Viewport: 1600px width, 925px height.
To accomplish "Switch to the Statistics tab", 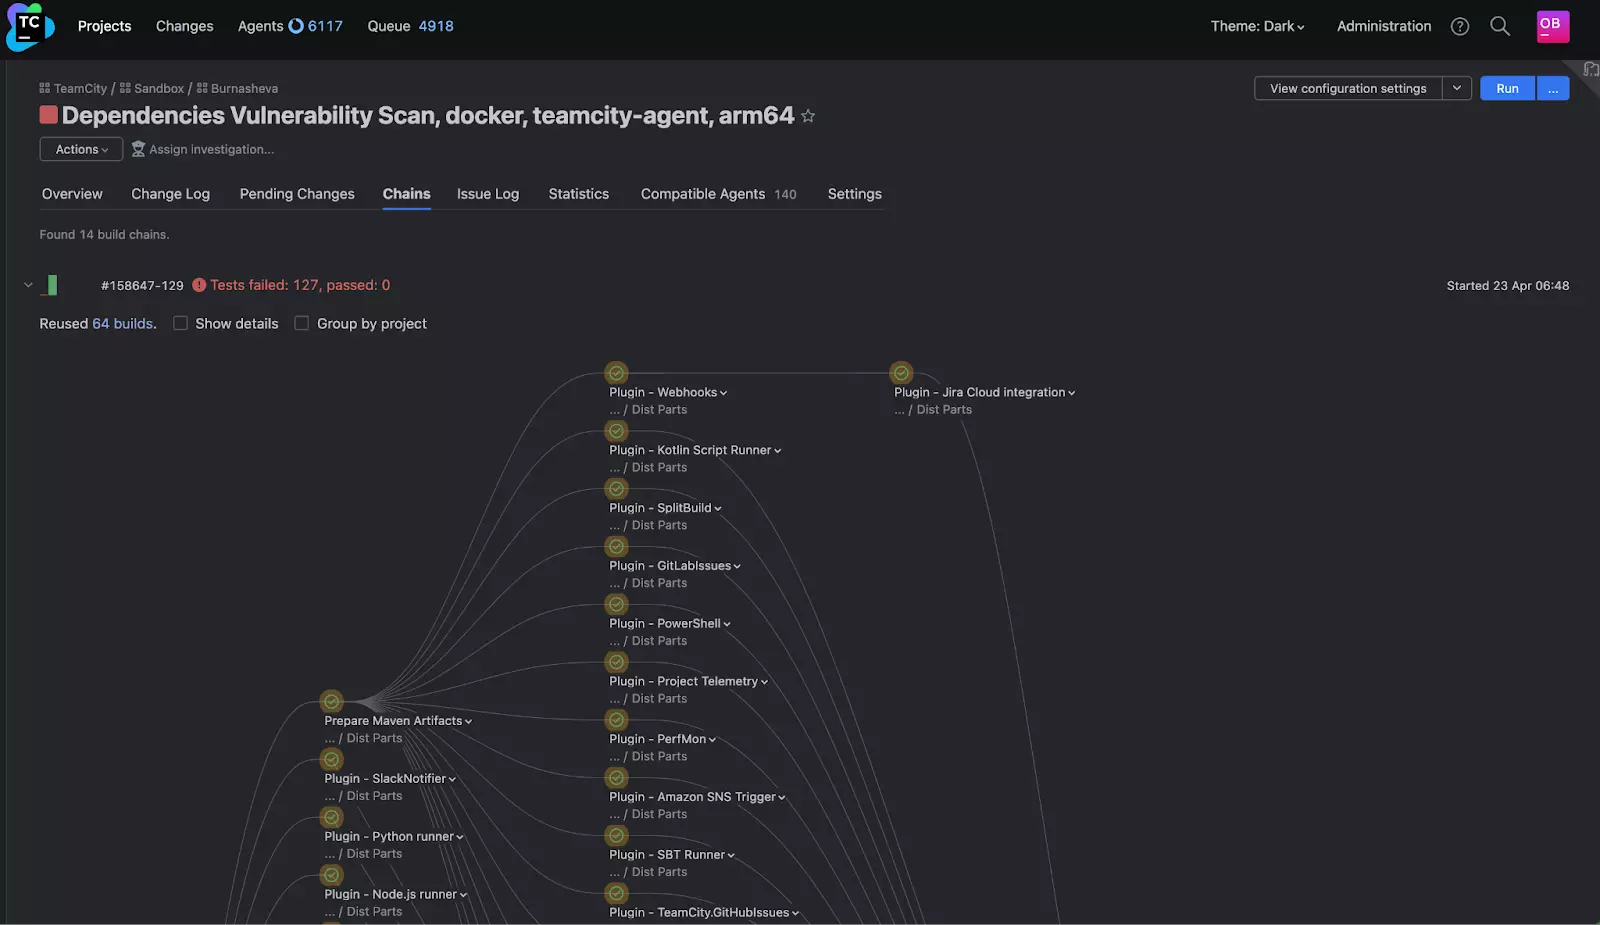I will (x=578, y=194).
